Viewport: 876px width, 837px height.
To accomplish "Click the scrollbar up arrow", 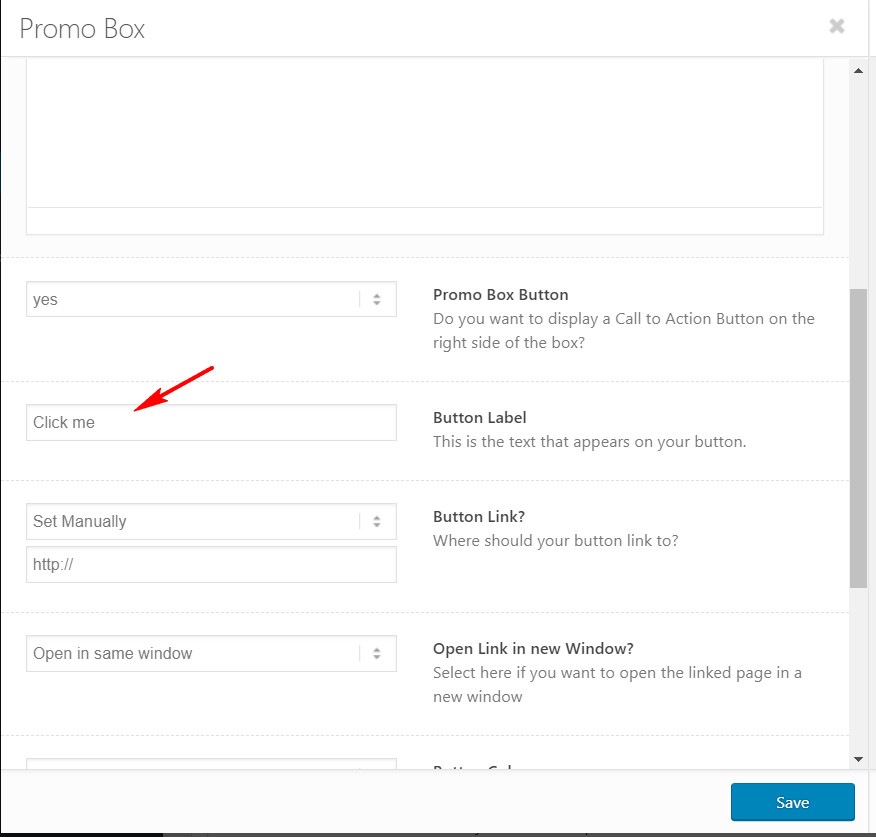I will click(x=858, y=71).
